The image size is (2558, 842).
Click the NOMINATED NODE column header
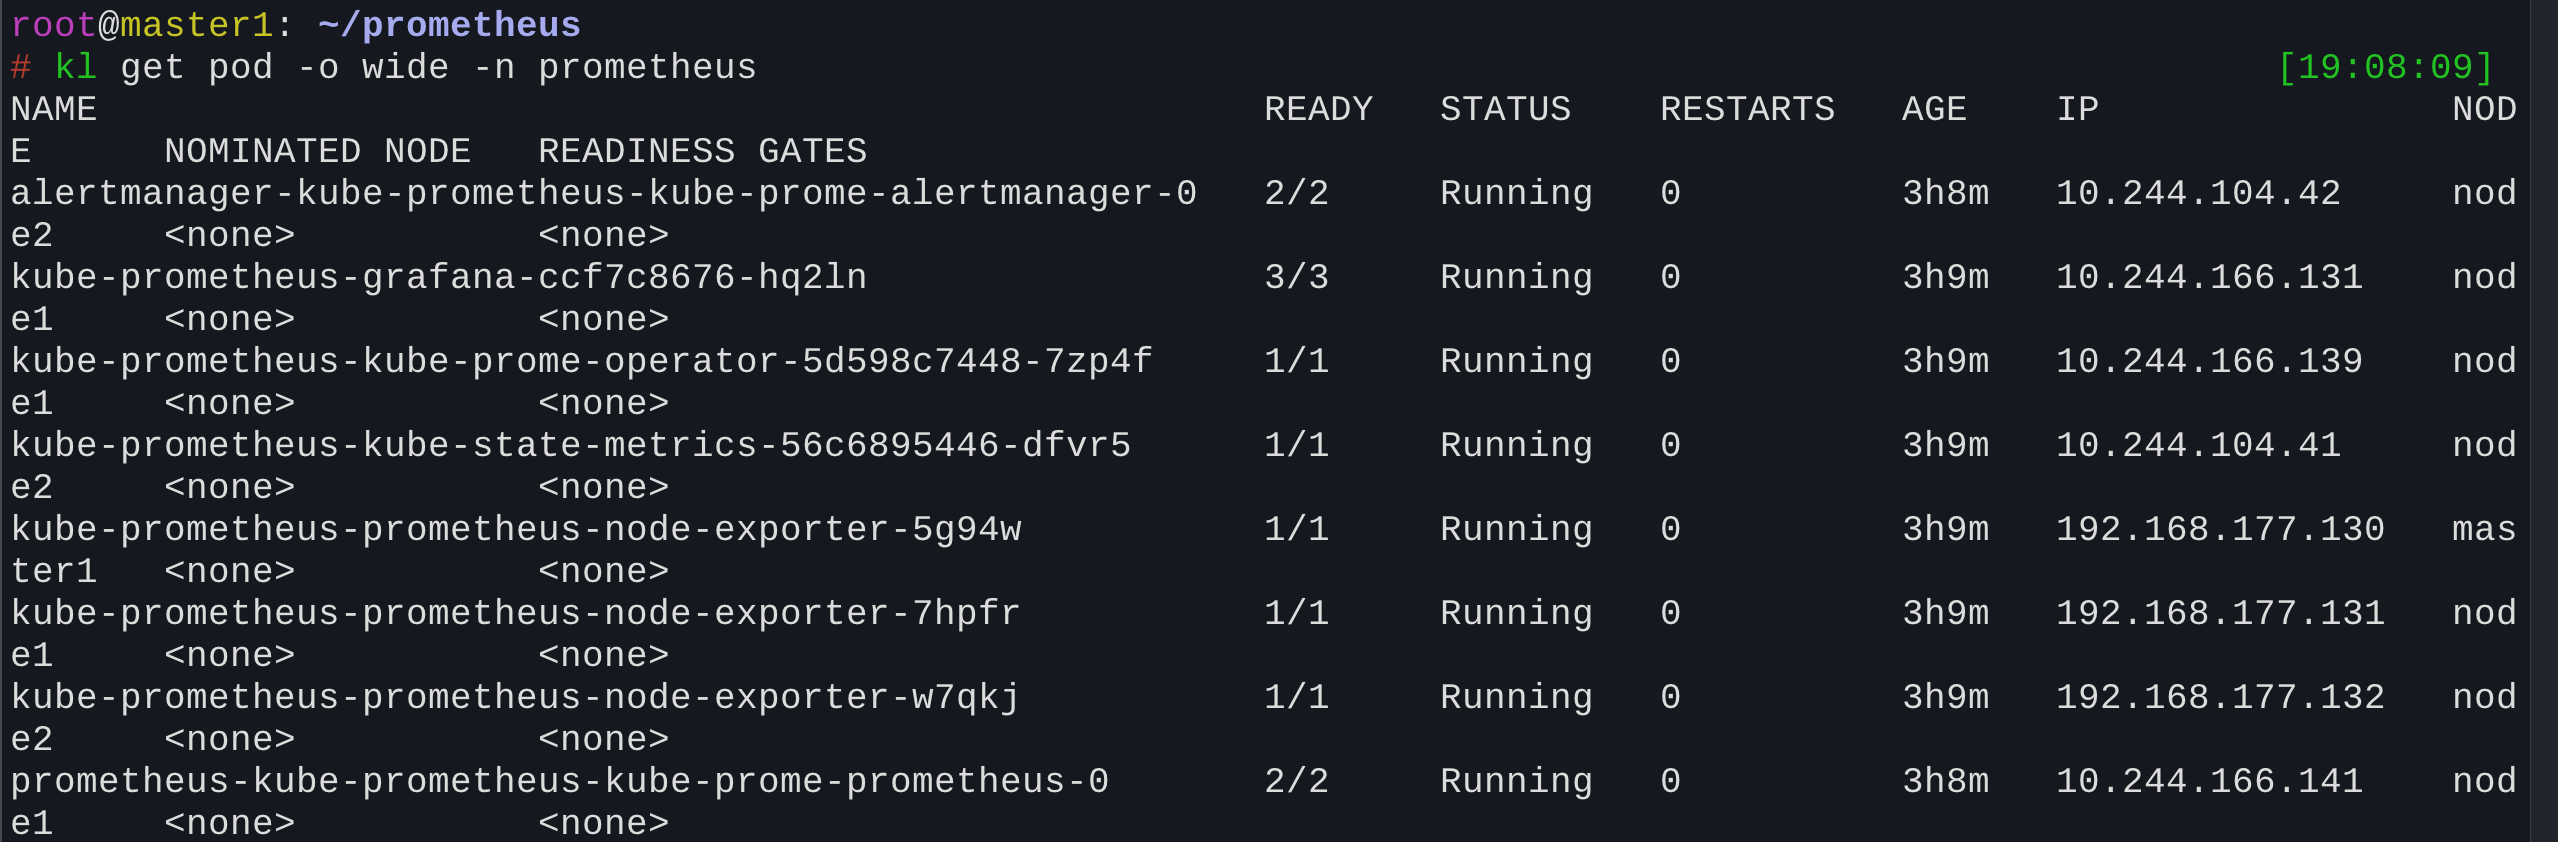pos(317,151)
